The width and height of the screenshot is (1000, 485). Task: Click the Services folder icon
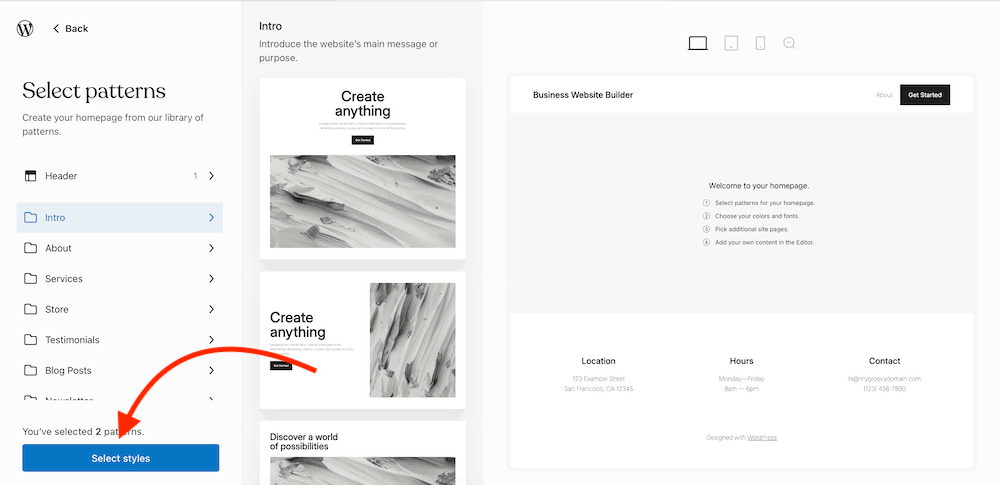[31, 279]
